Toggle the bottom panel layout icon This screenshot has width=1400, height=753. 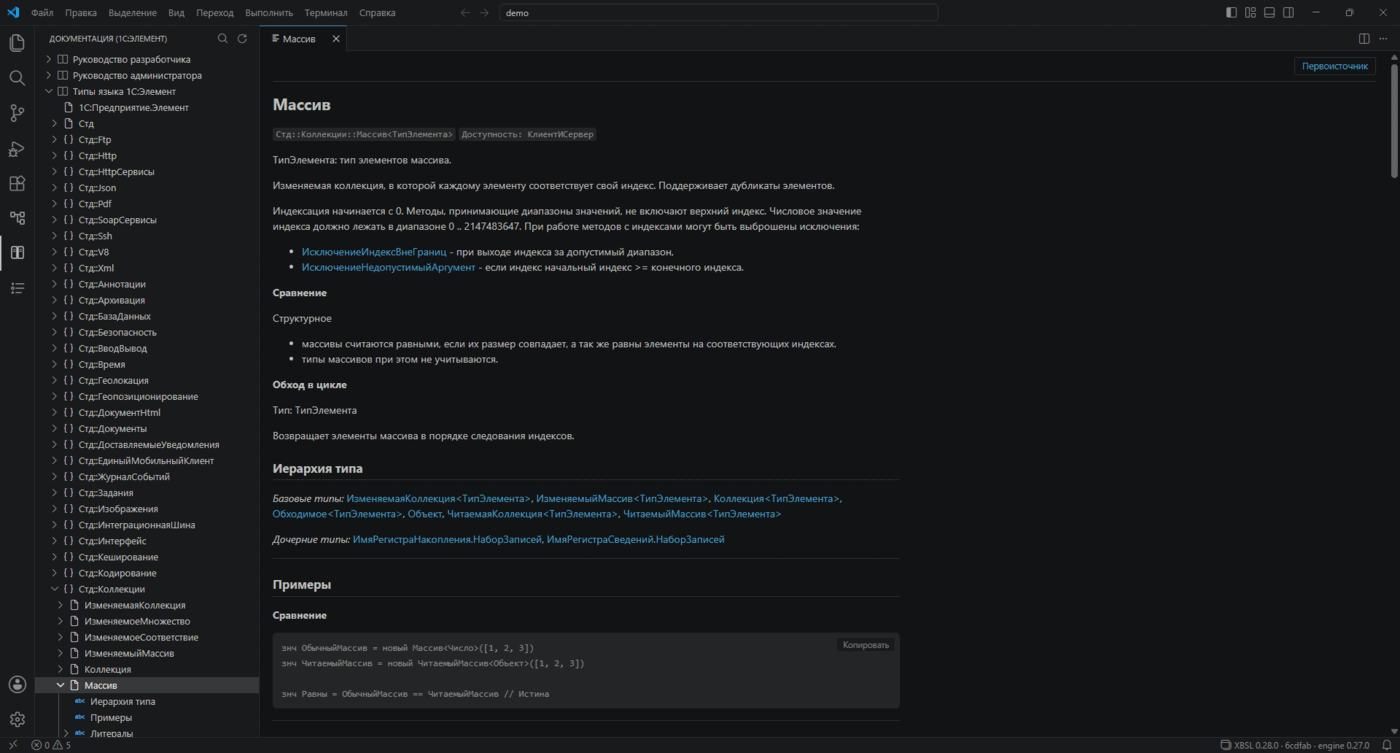tap(1269, 13)
